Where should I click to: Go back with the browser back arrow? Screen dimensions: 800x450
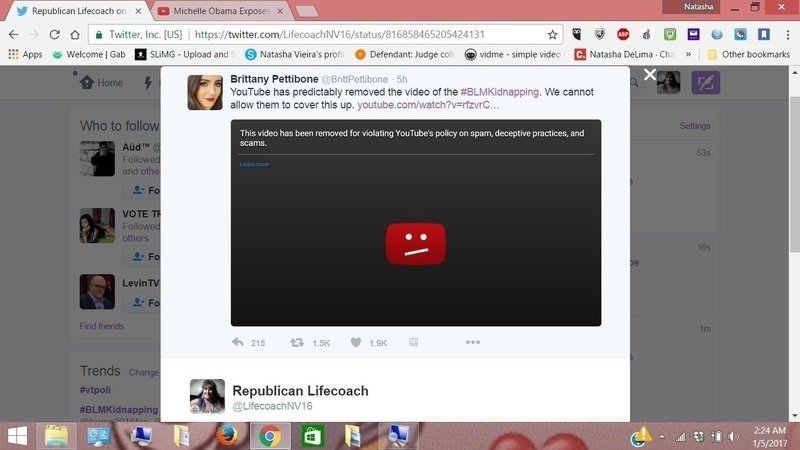(x=14, y=35)
